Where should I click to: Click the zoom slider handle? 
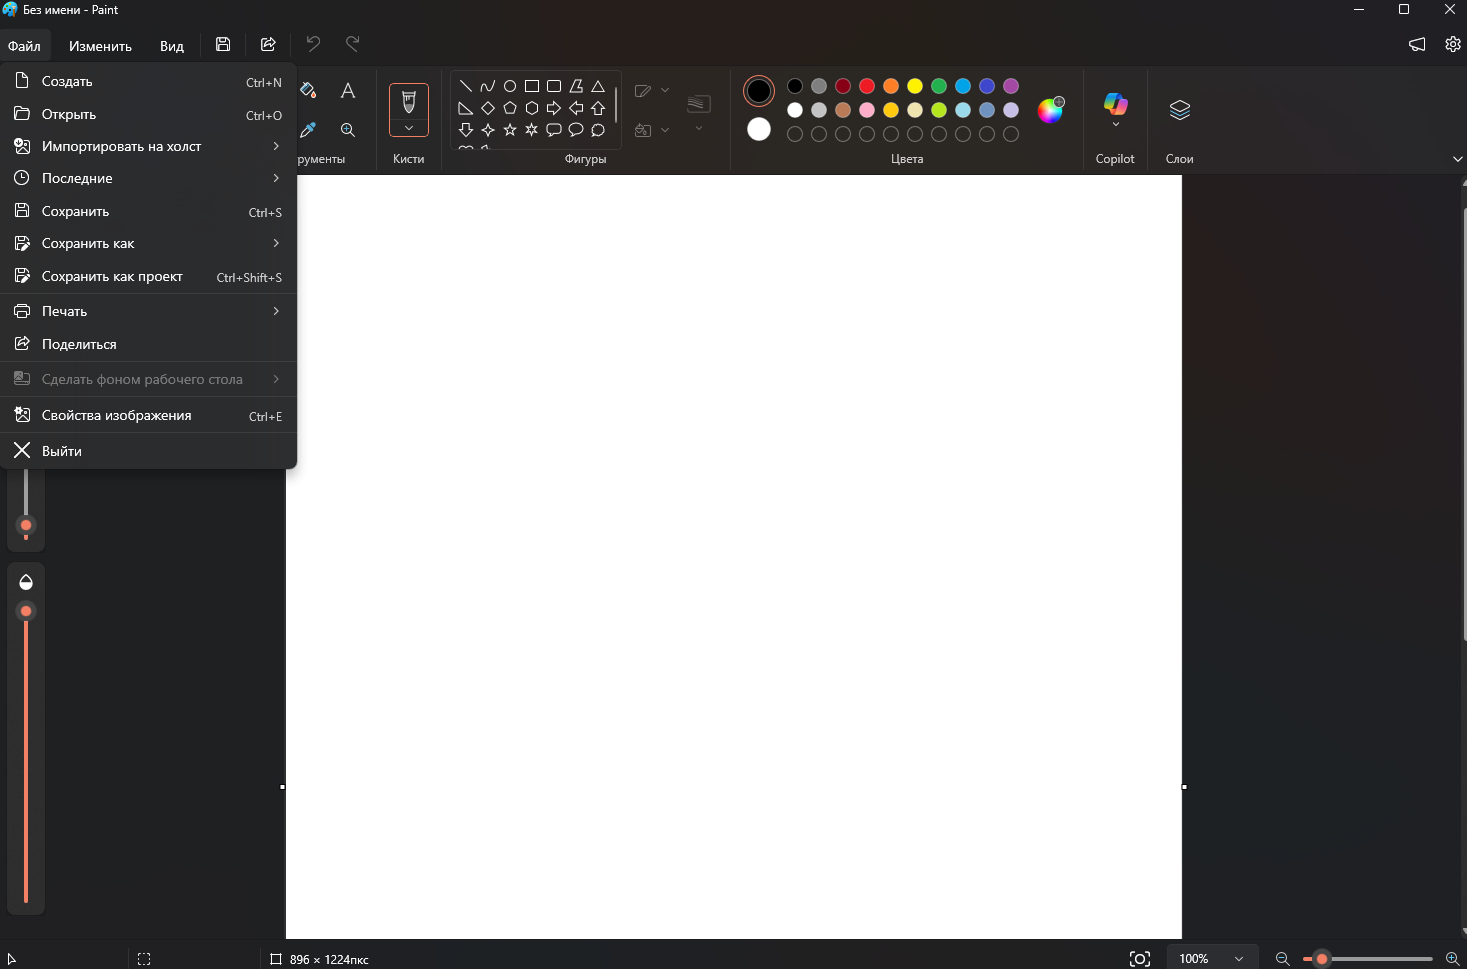point(1322,959)
